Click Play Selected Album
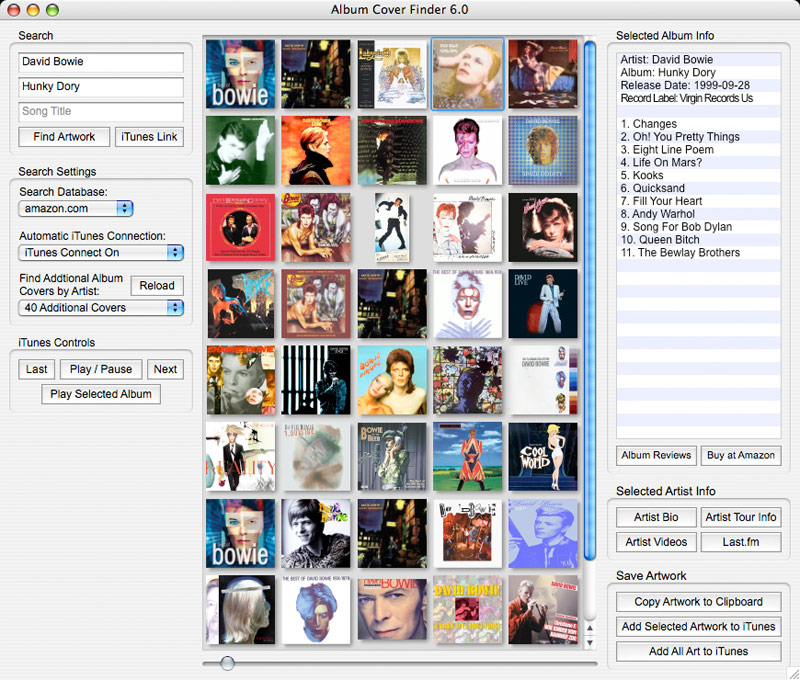 point(101,394)
